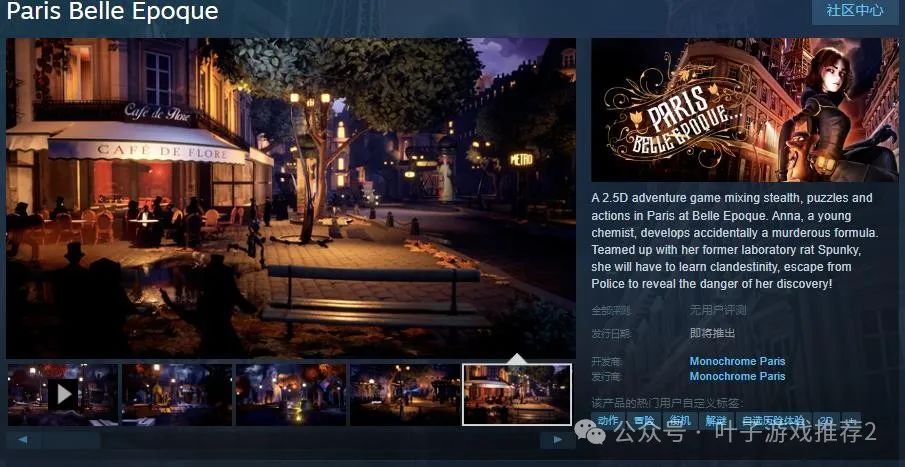Select the second screenshot thumbnail in the strip
Viewport: 905px width, 467px height.
pos(177,395)
